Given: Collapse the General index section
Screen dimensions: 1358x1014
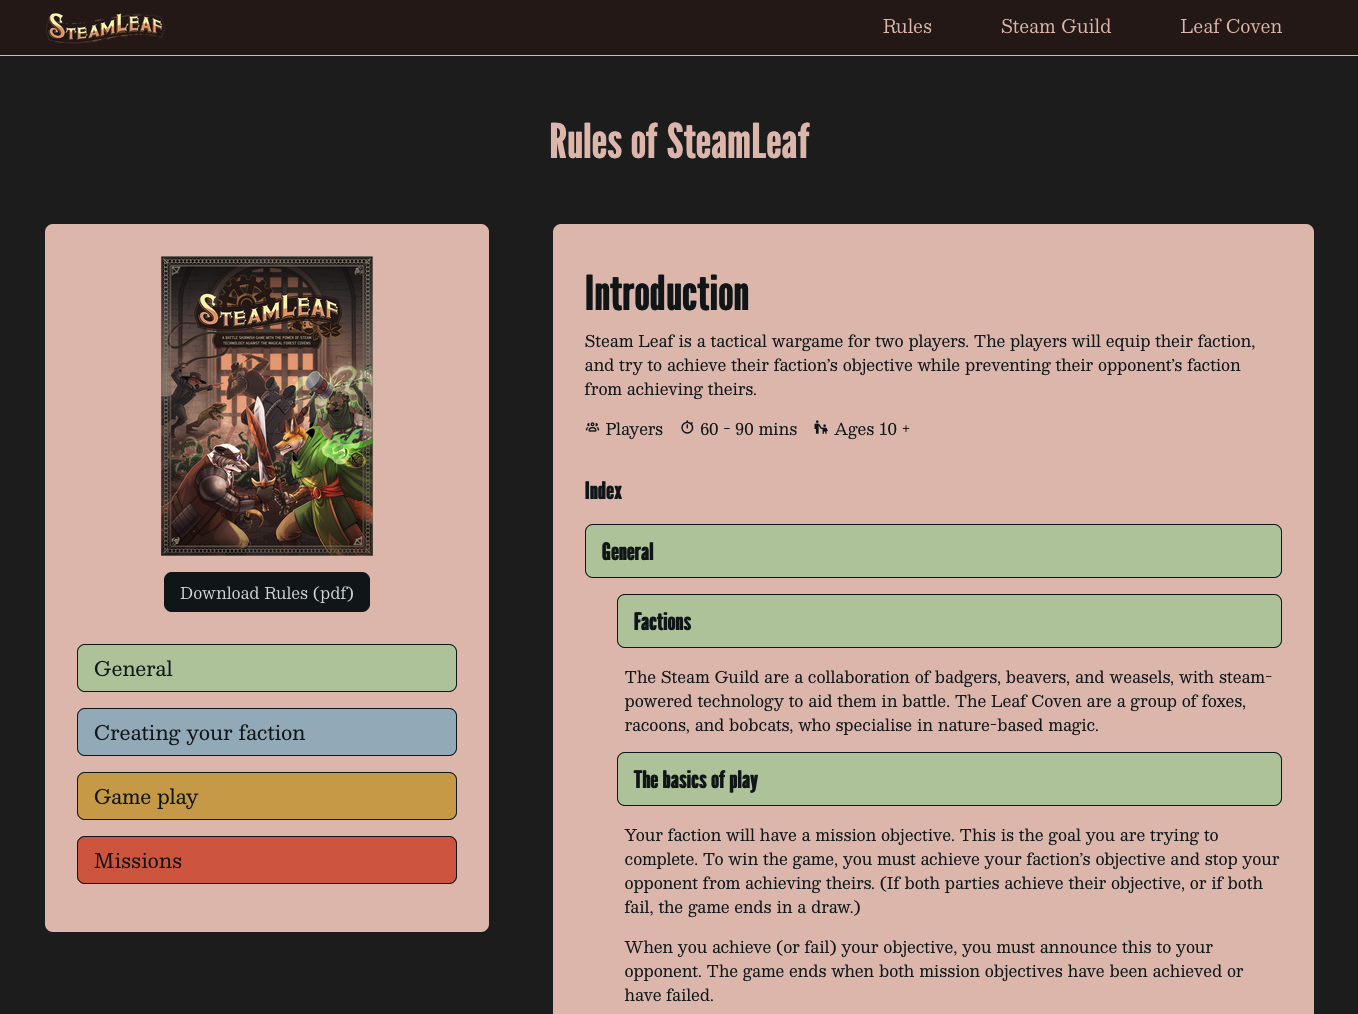Looking at the screenshot, I should point(933,551).
